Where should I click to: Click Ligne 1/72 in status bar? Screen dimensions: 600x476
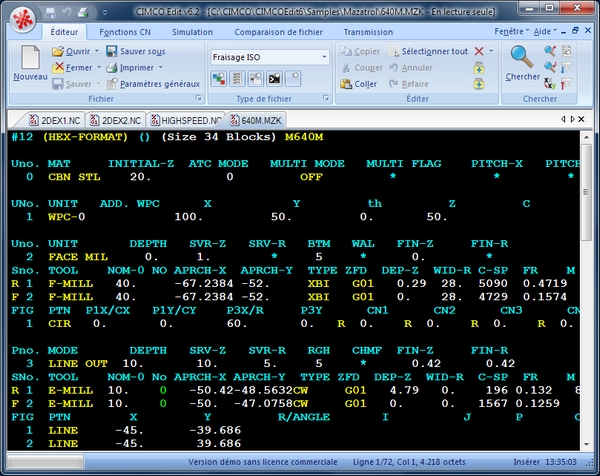point(372,462)
